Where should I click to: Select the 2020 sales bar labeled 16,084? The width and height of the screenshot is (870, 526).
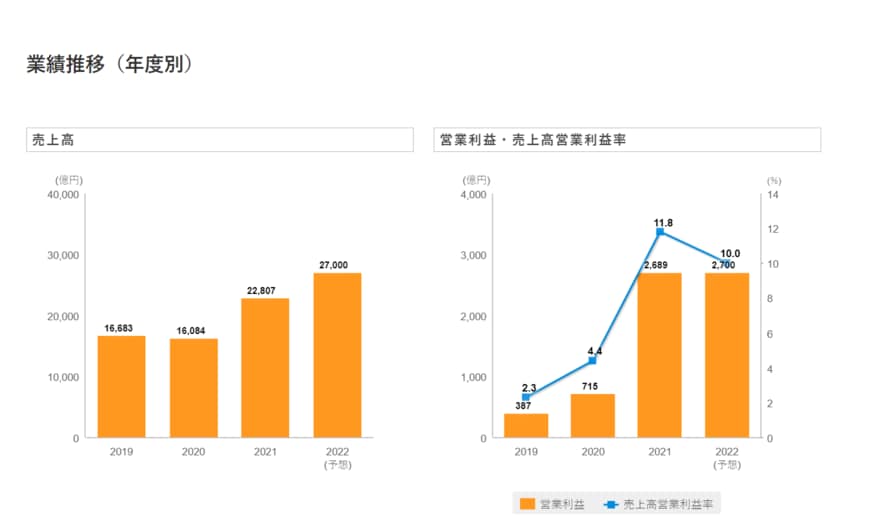[x=193, y=388]
